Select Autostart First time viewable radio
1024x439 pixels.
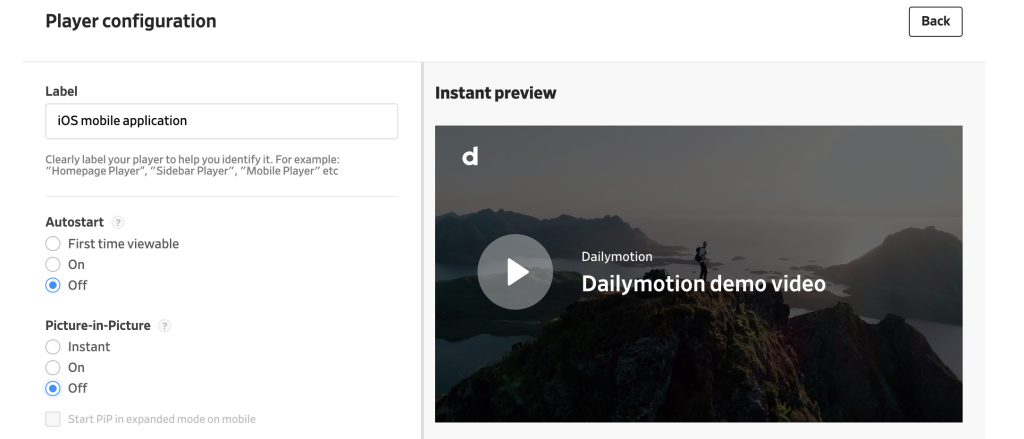point(53,244)
